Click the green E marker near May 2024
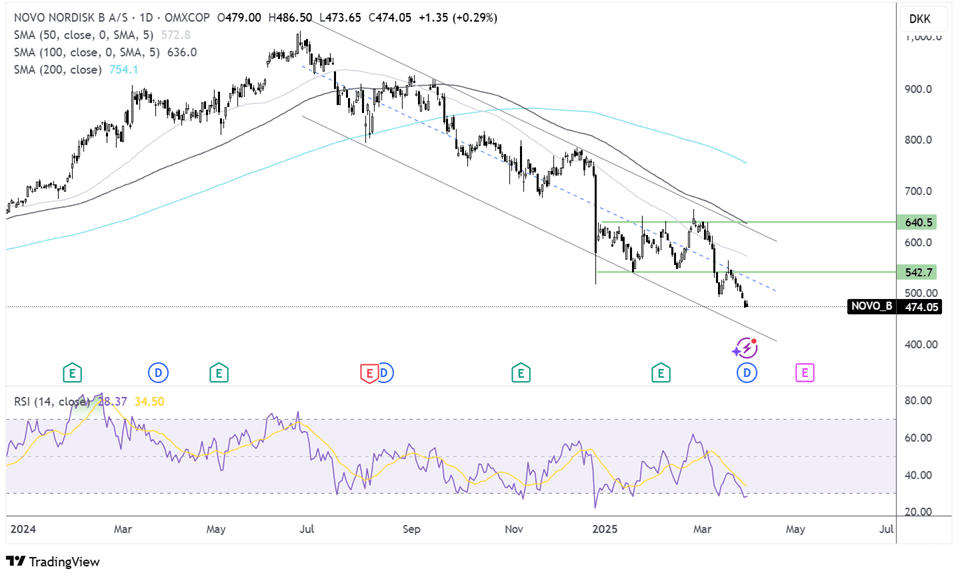Viewport: 962px width, 579px height. coord(219,372)
